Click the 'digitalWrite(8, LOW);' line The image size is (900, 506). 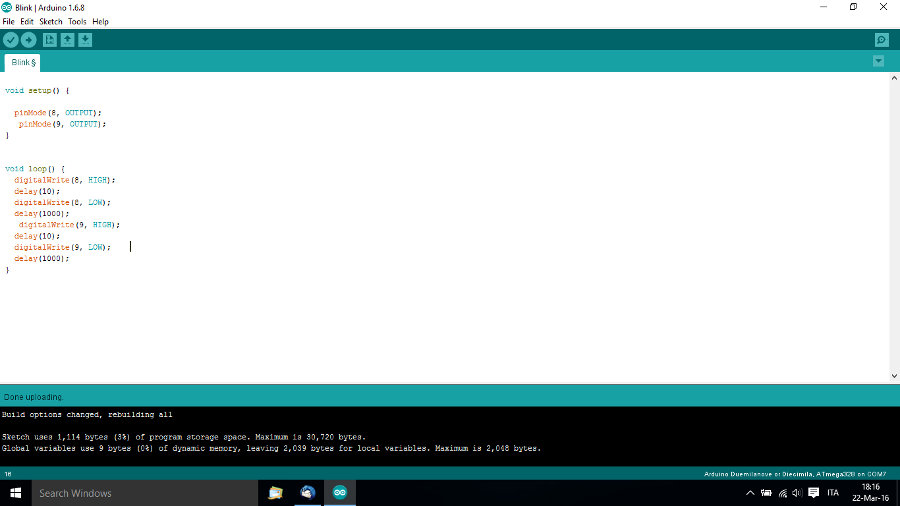coord(62,203)
